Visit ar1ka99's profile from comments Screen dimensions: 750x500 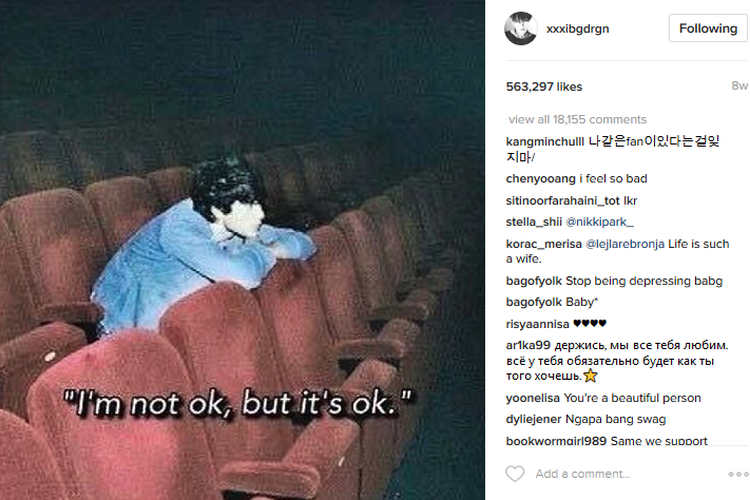[528, 345]
